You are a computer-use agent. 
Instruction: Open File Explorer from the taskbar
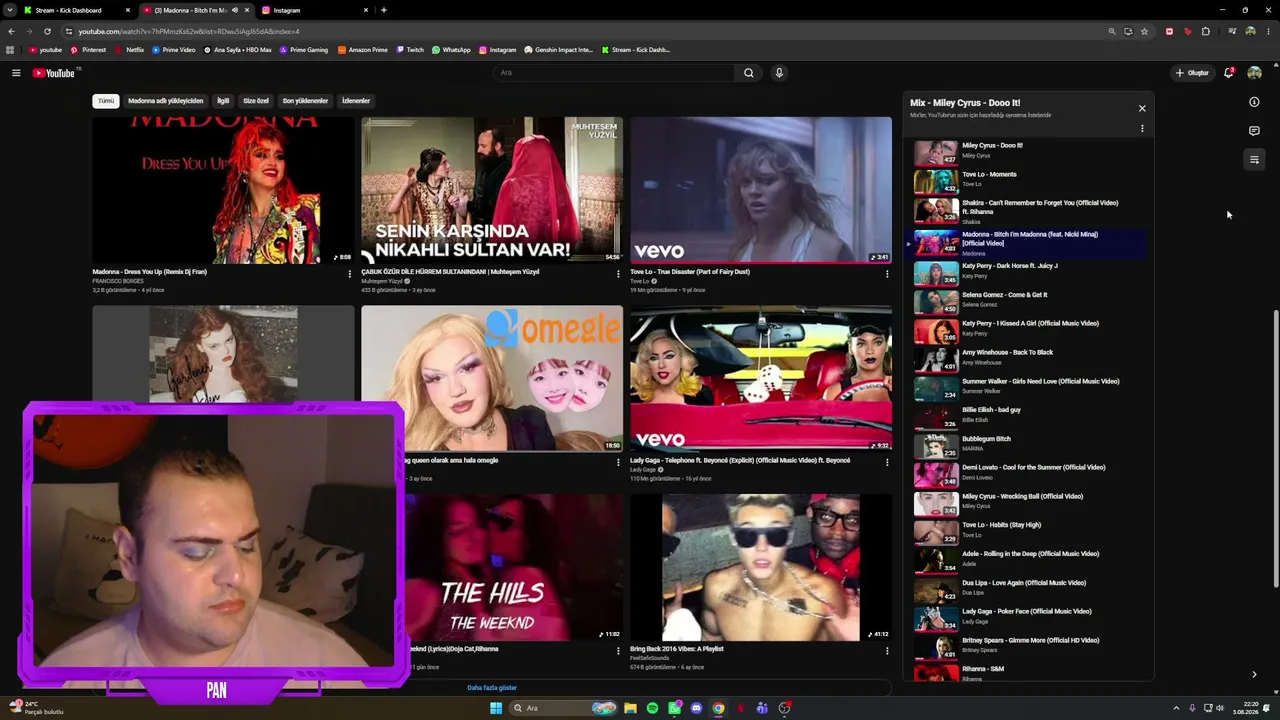tap(630, 708)
